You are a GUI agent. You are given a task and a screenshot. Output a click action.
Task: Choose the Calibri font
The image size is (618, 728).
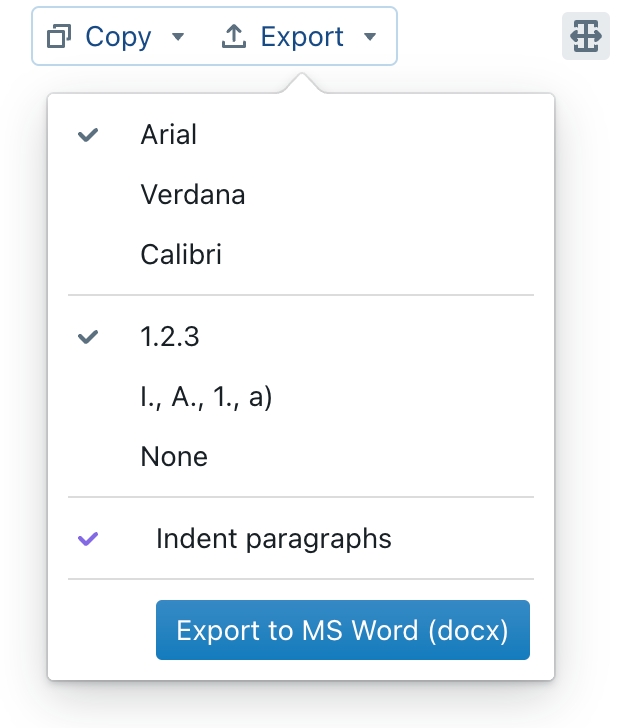tap(301, 254)
